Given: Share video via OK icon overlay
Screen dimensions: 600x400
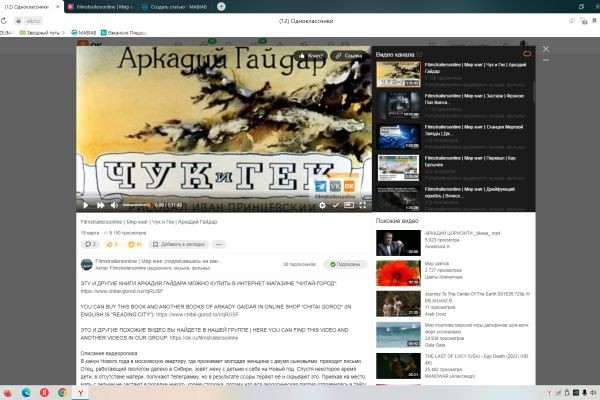Looking at the screenshot, I should (349, 186).
